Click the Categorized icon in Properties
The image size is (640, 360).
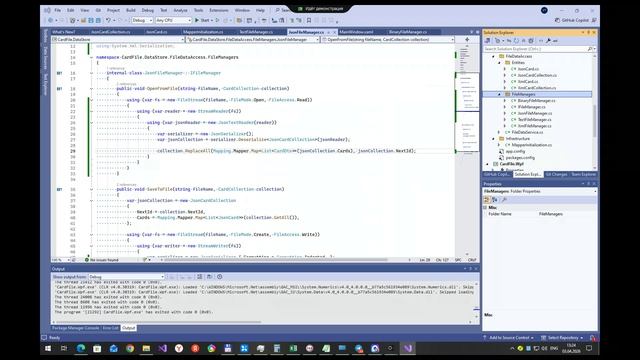487,200
